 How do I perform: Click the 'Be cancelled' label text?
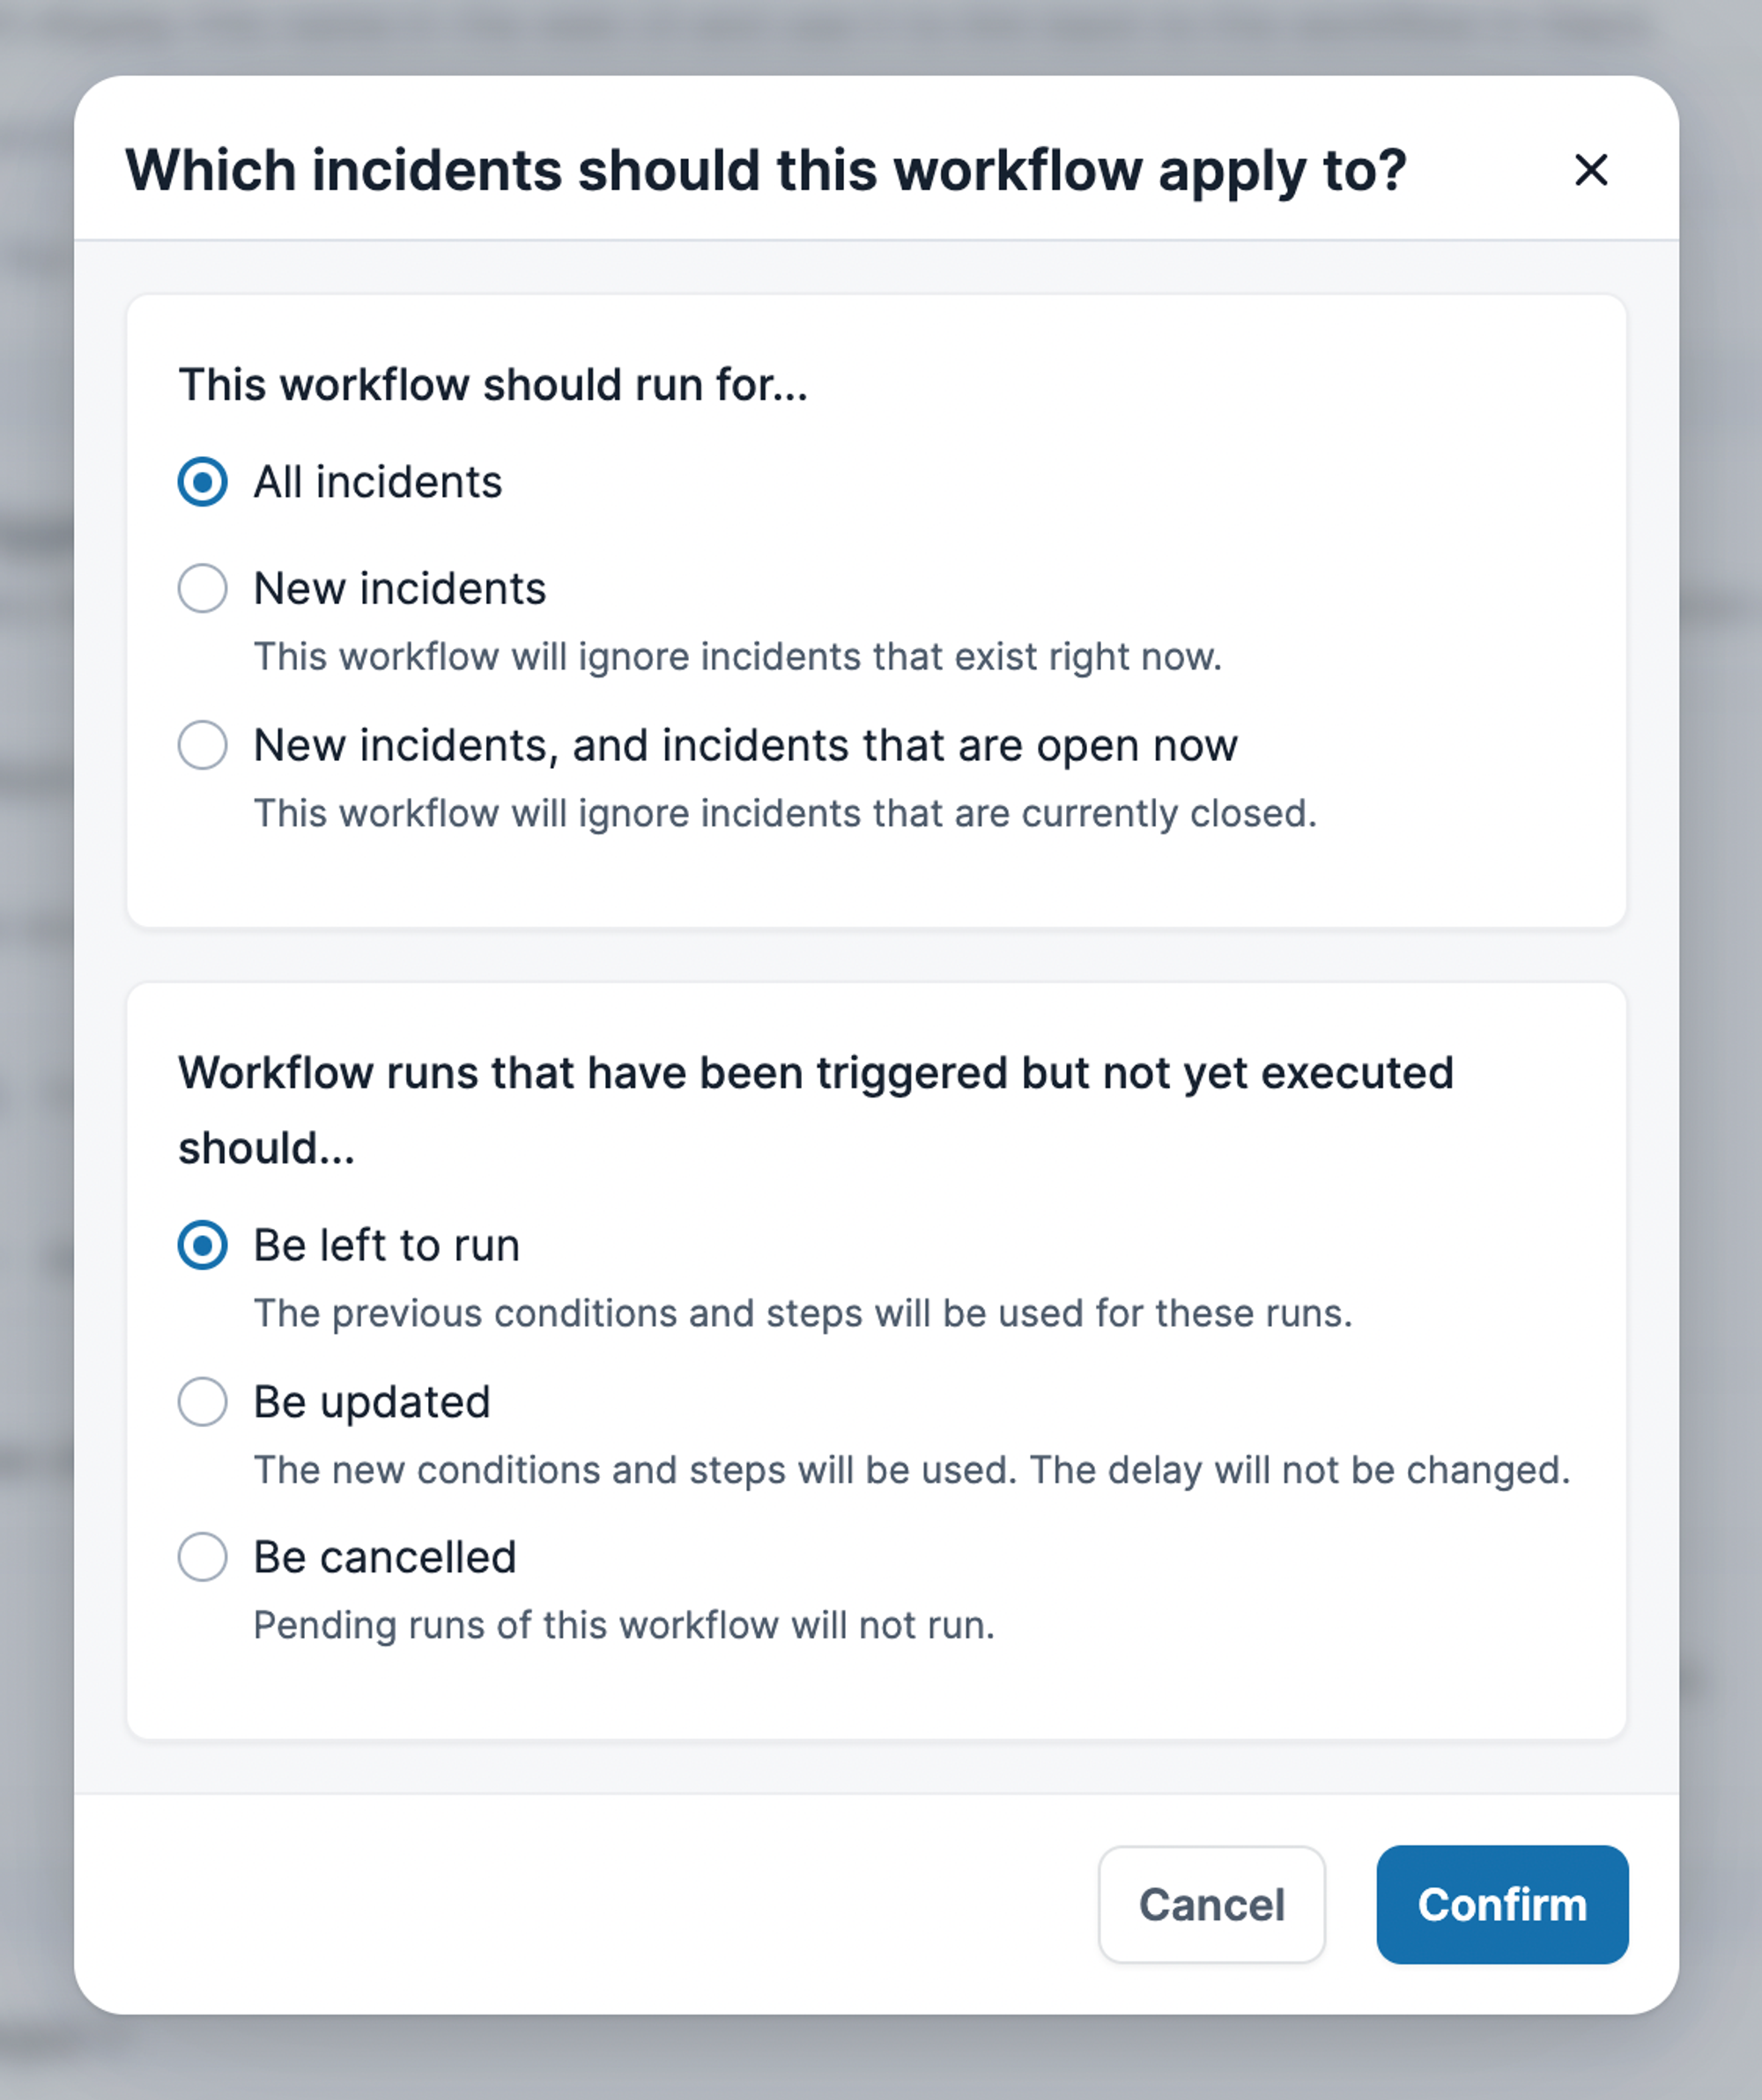pyautogui.click(x=385, y=1557)
